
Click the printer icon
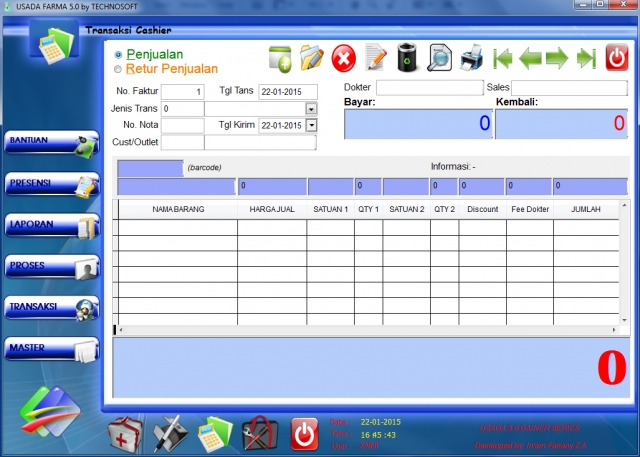point(471,59)
